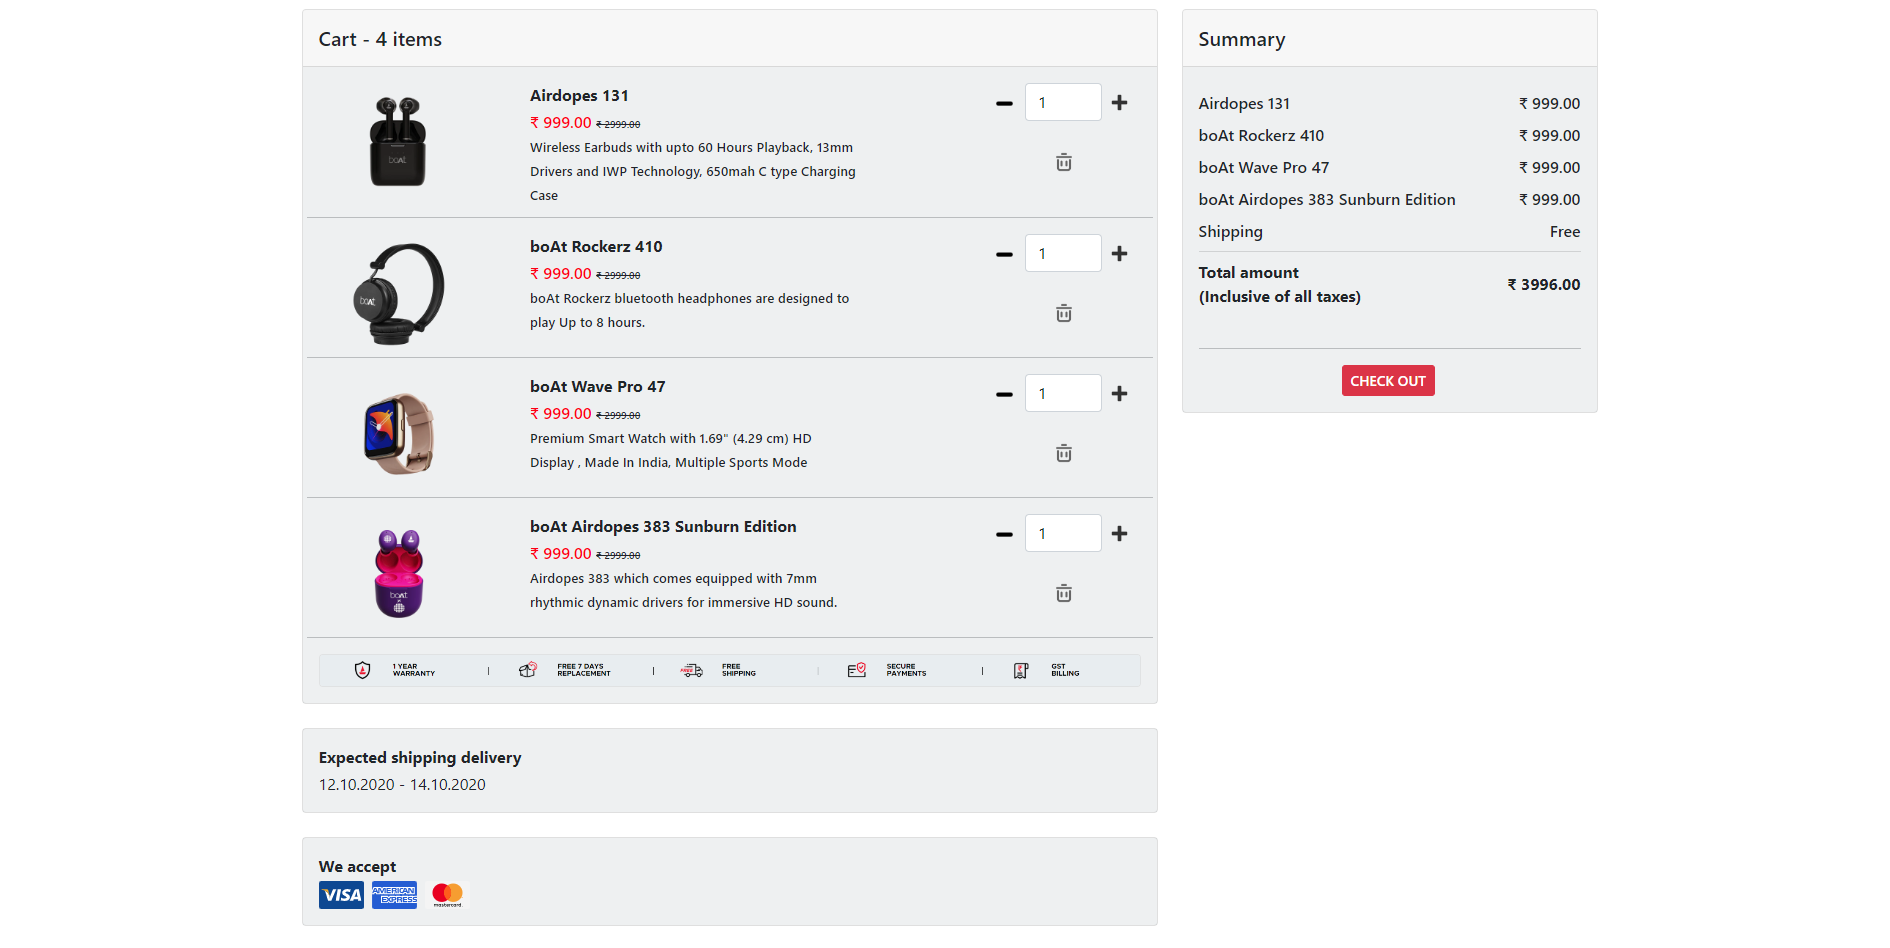
Task: Click the Airdopes 383 Sunburn quantity field
Action: [1063, 533]
